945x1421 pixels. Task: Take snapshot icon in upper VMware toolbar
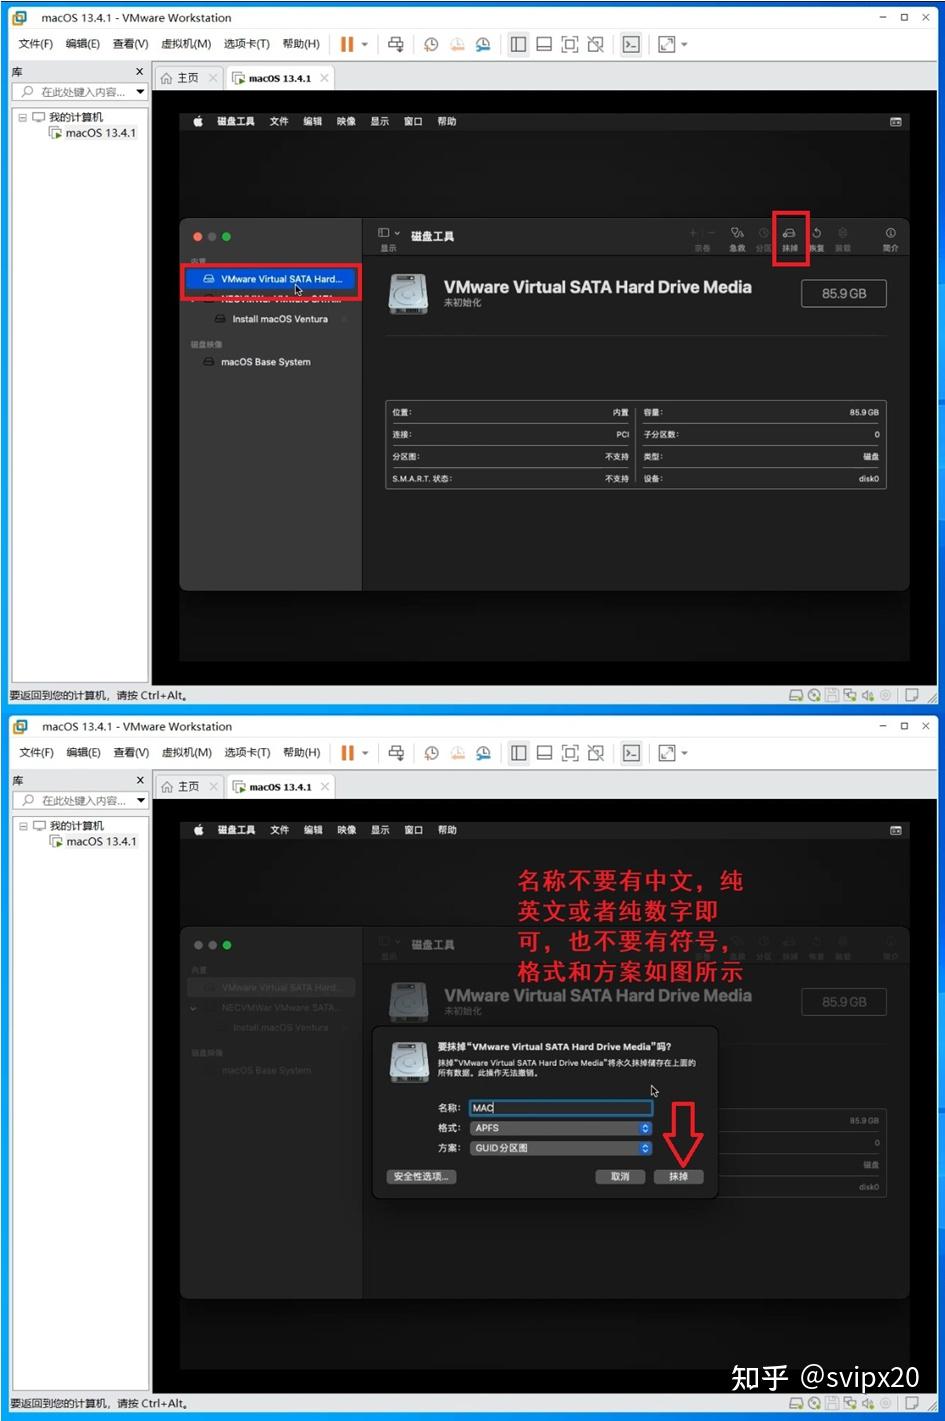point(431,44)
